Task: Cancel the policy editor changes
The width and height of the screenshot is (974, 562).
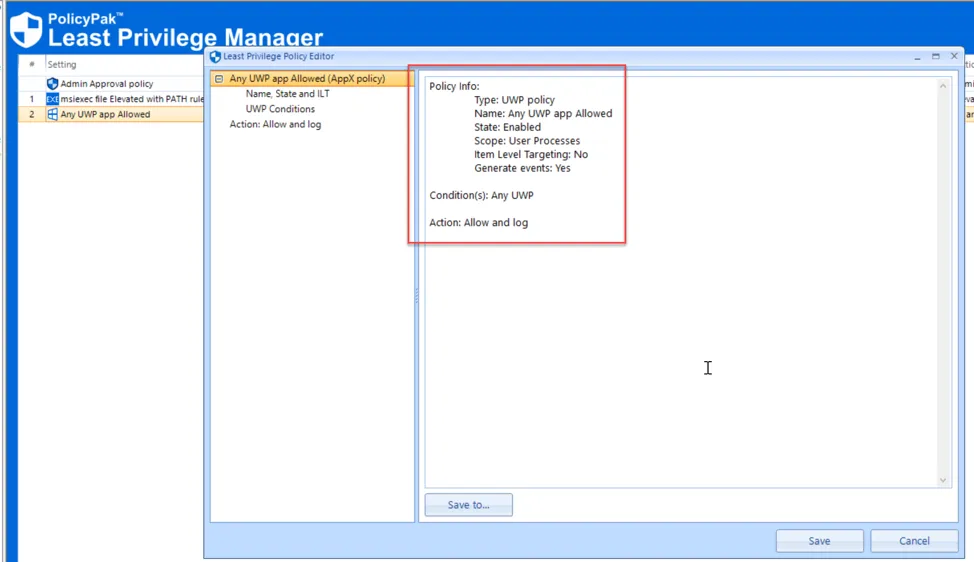Action: point(914,541)
